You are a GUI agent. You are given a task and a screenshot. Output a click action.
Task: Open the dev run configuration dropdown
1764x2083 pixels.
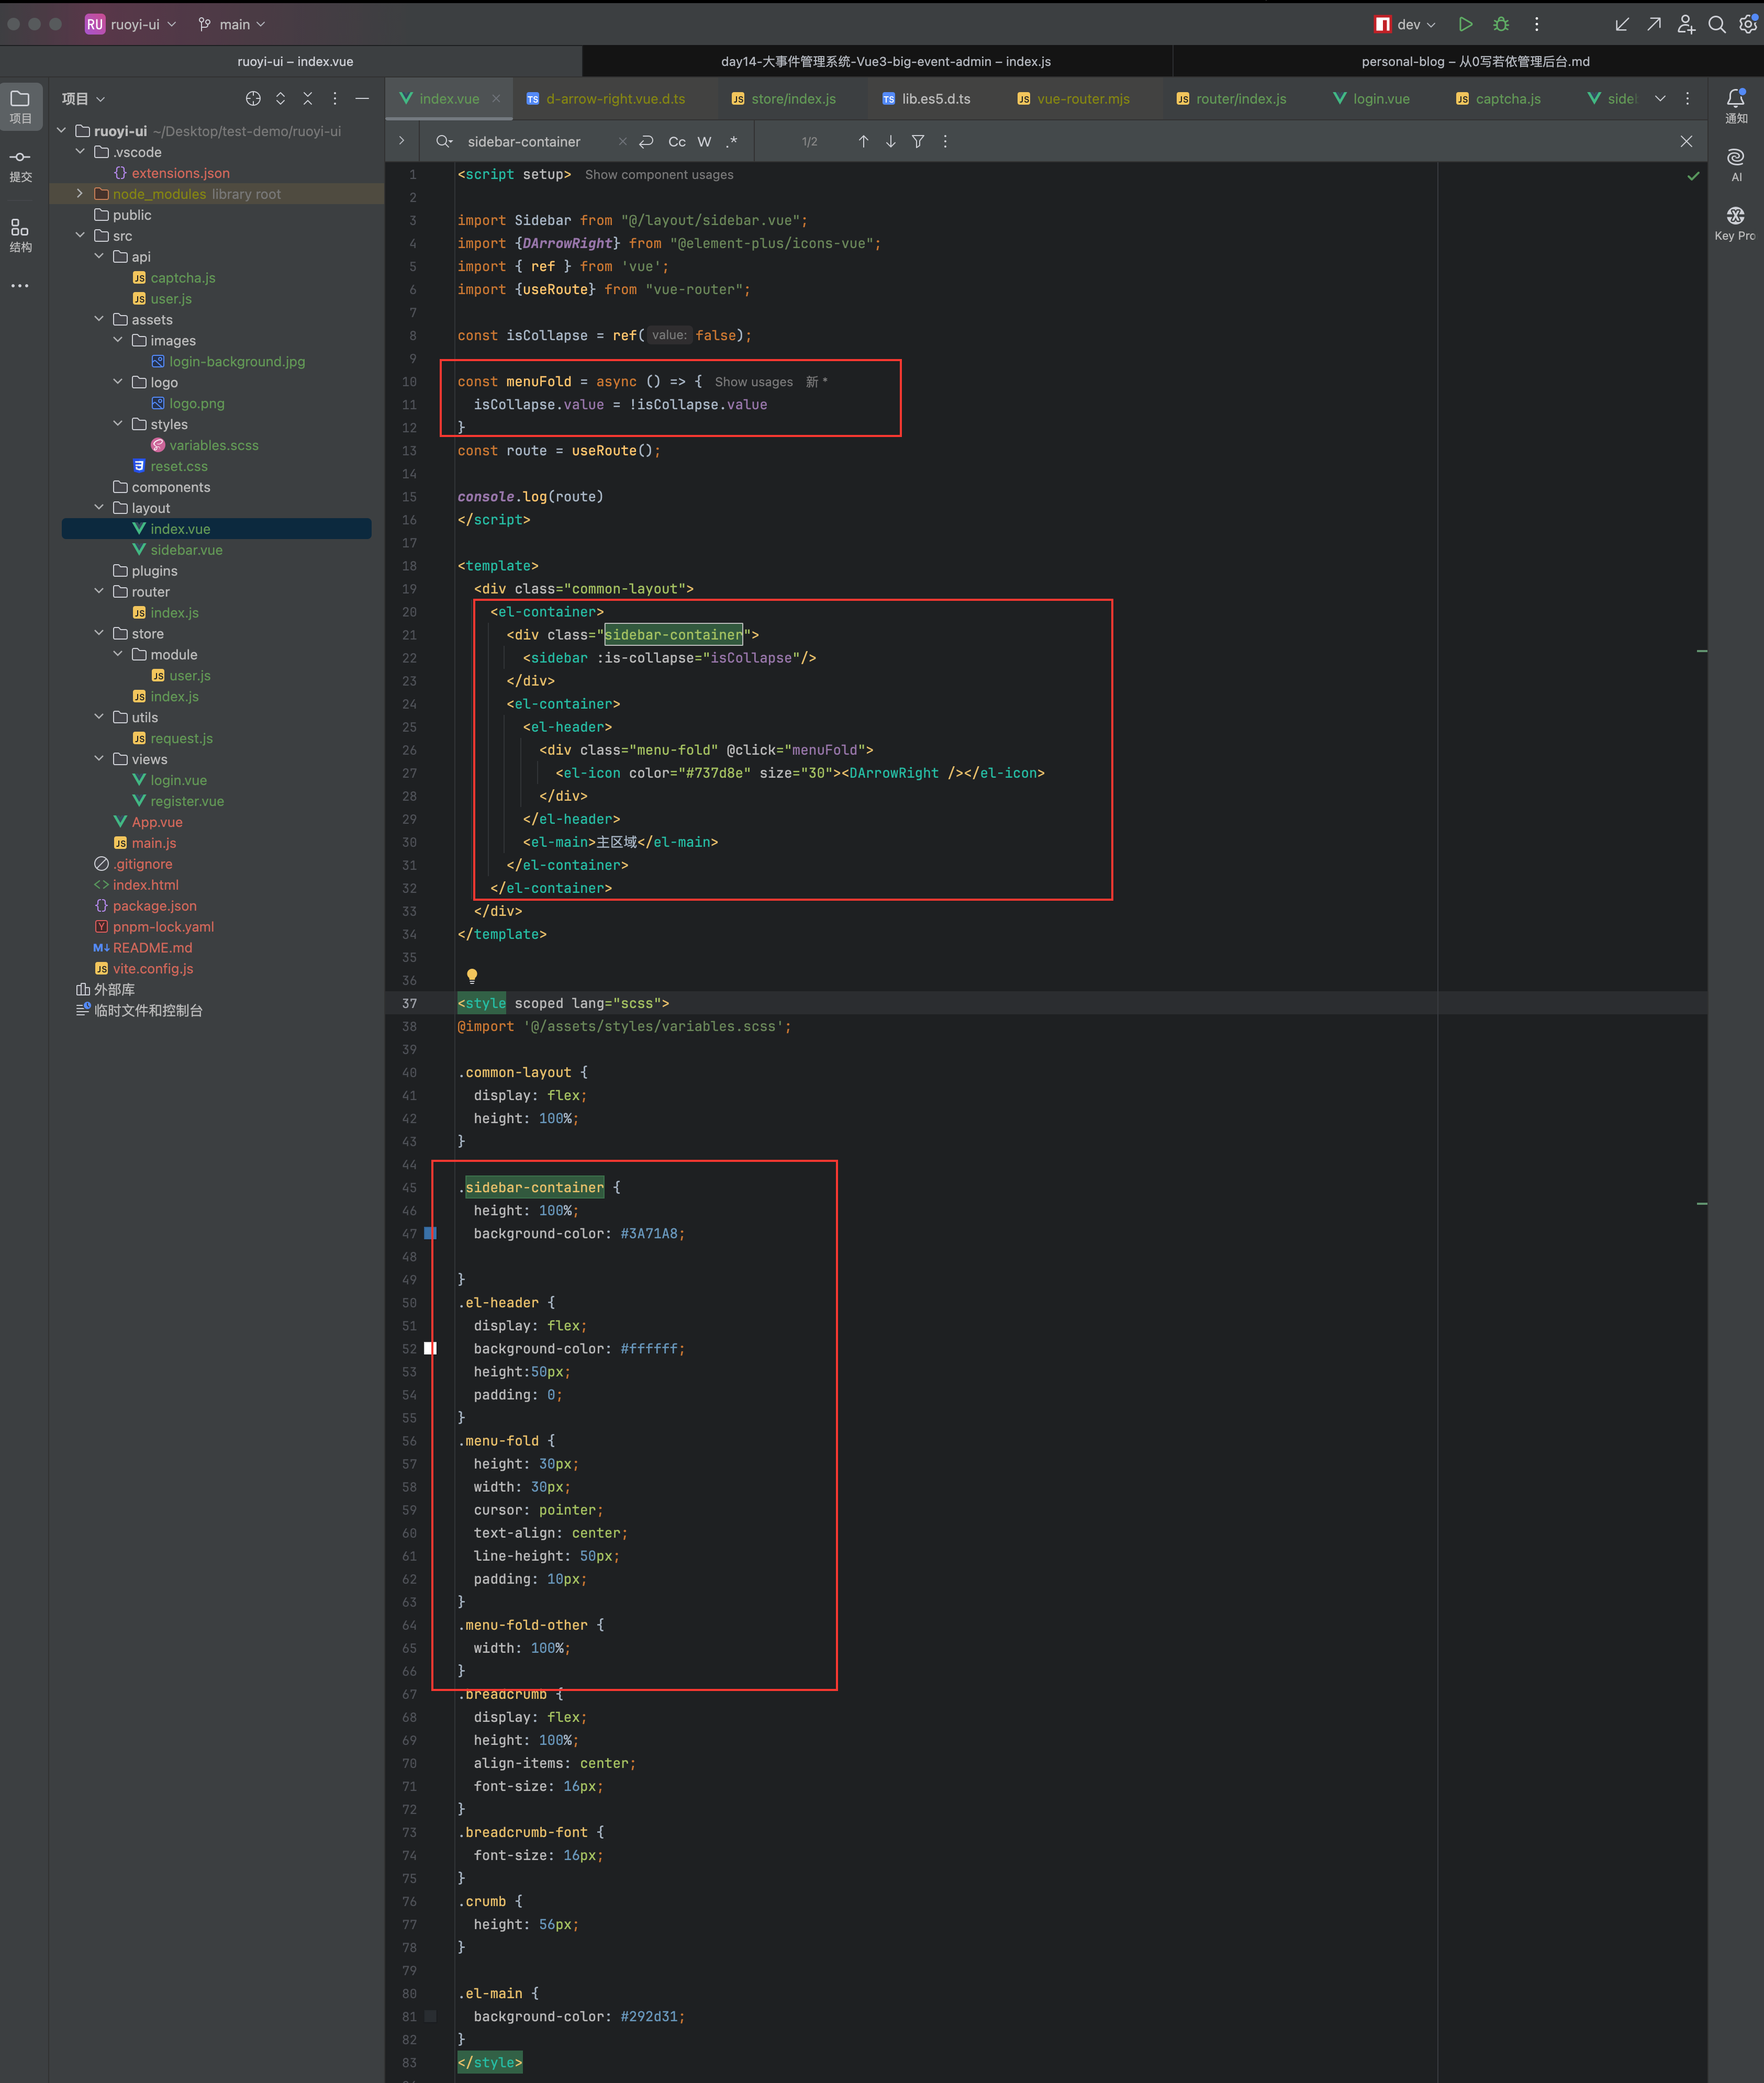1406,24
